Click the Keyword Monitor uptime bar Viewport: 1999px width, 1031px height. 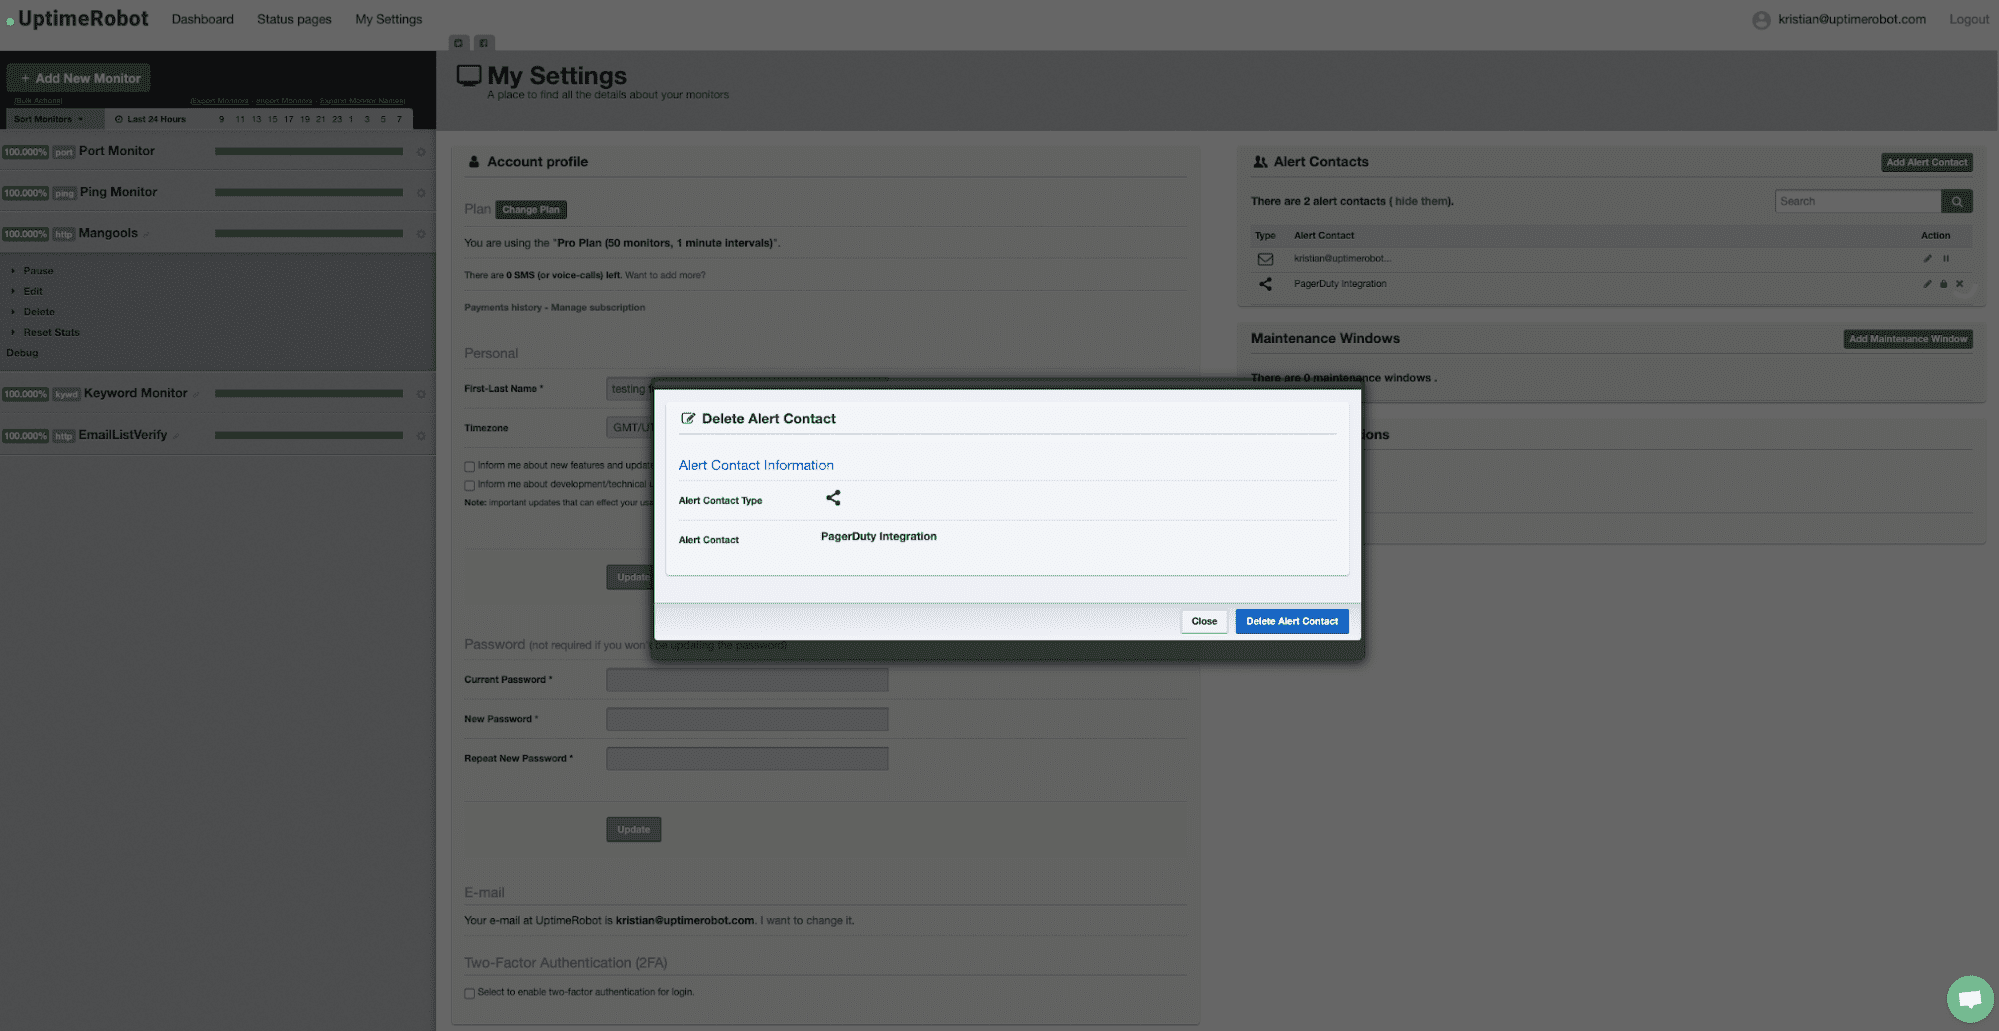tap(308, 393)
